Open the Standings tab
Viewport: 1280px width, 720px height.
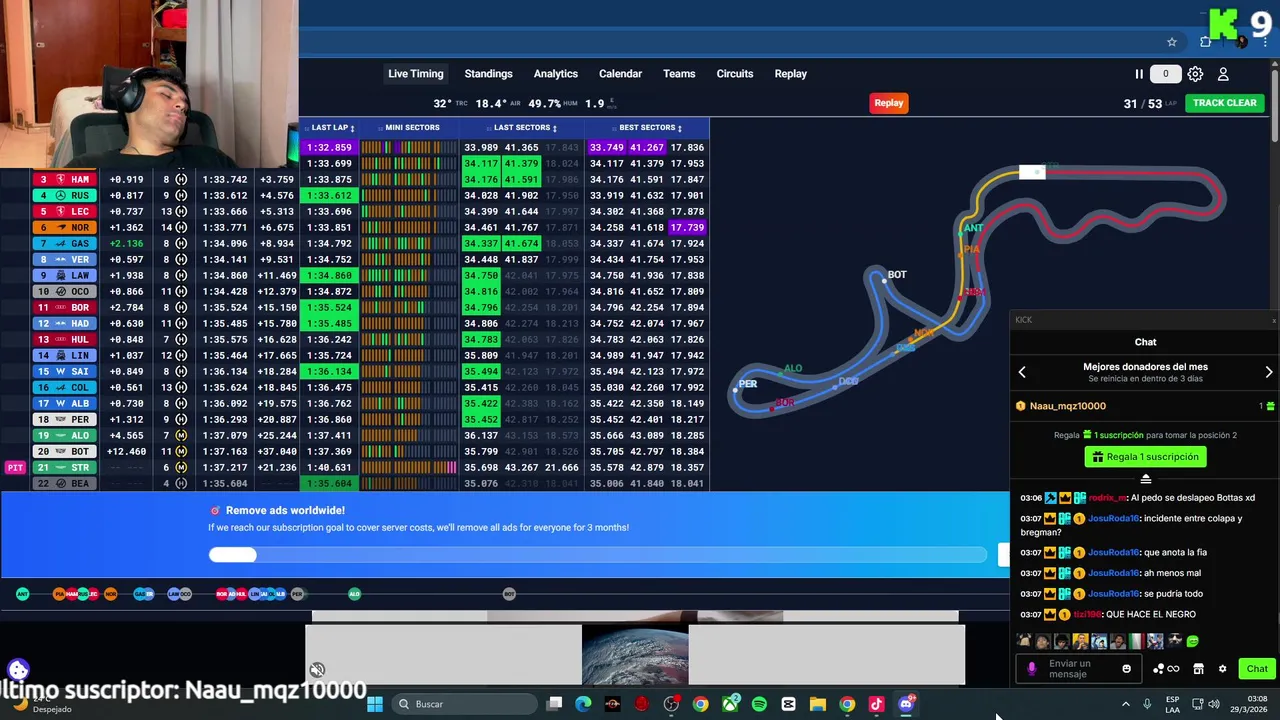[x=488, y=74]
